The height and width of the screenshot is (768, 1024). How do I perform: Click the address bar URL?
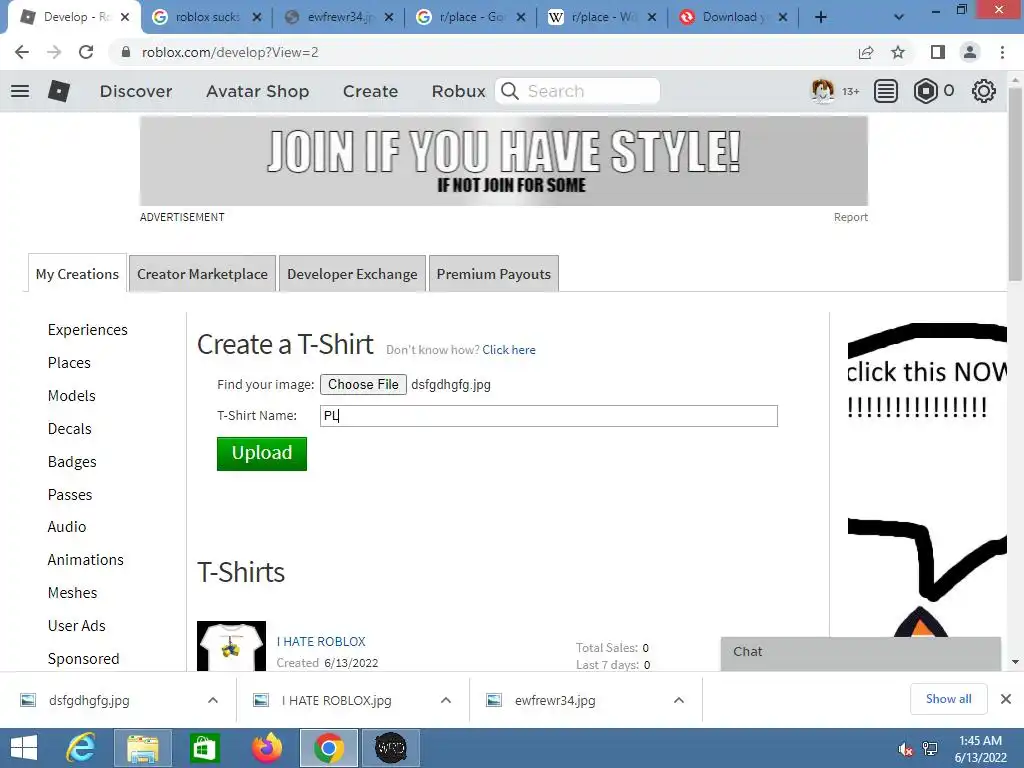(x=230, y=52)
